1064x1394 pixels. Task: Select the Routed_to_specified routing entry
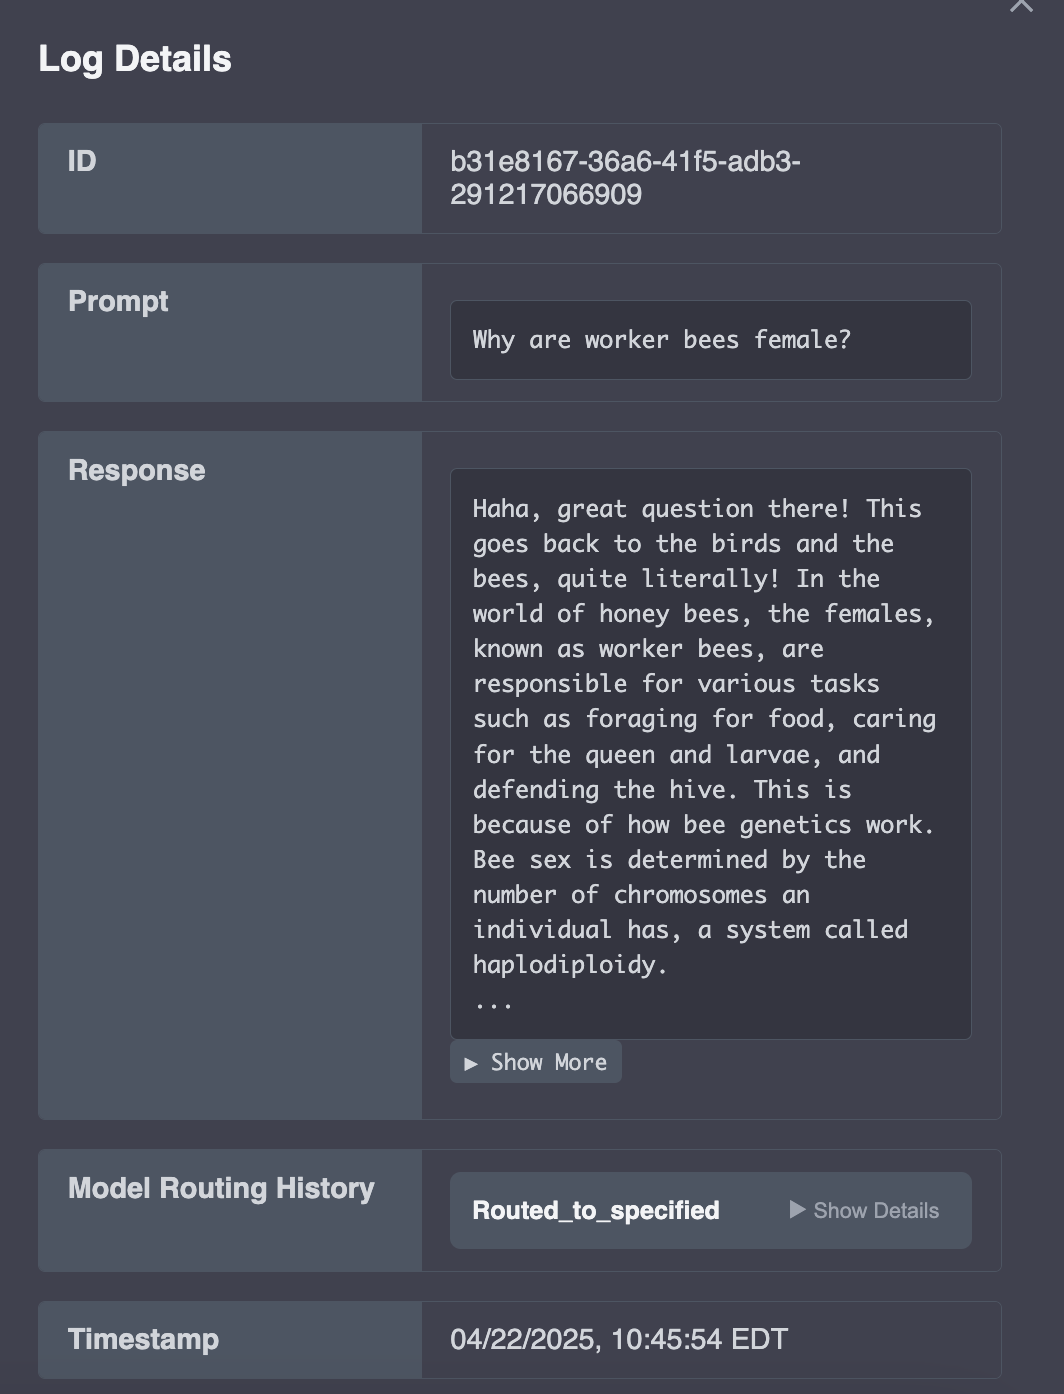[711, 1210]
